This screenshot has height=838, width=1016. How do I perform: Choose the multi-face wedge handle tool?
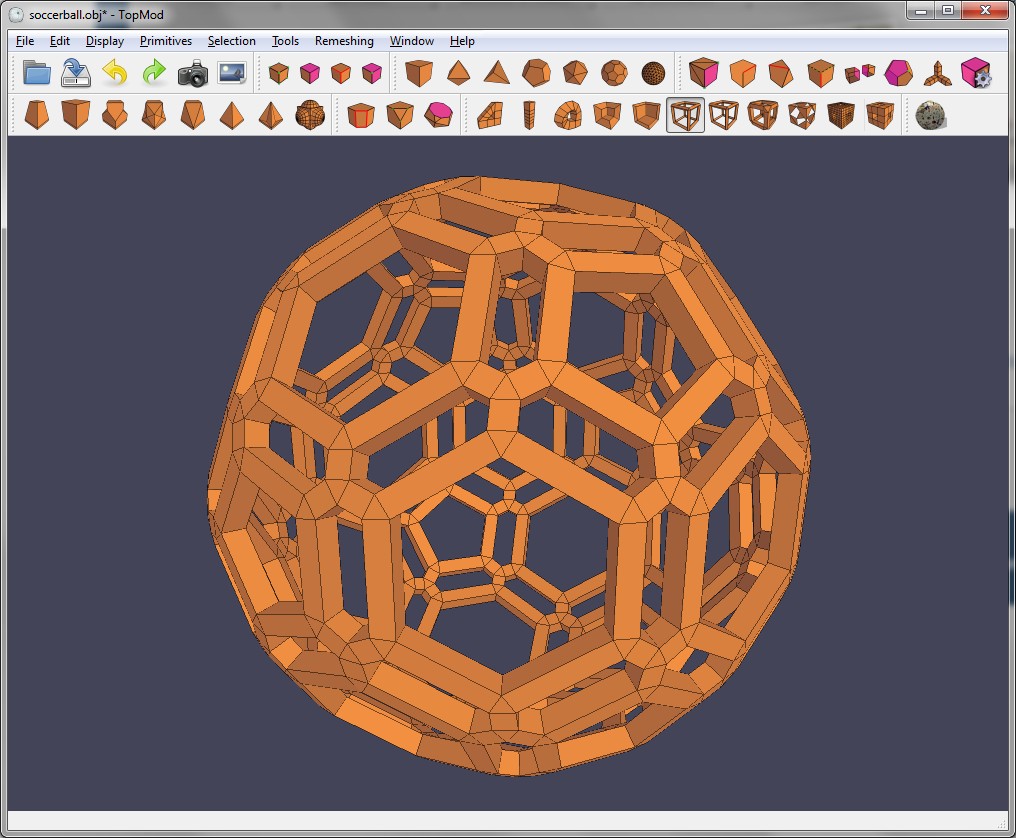pos(490,115)
